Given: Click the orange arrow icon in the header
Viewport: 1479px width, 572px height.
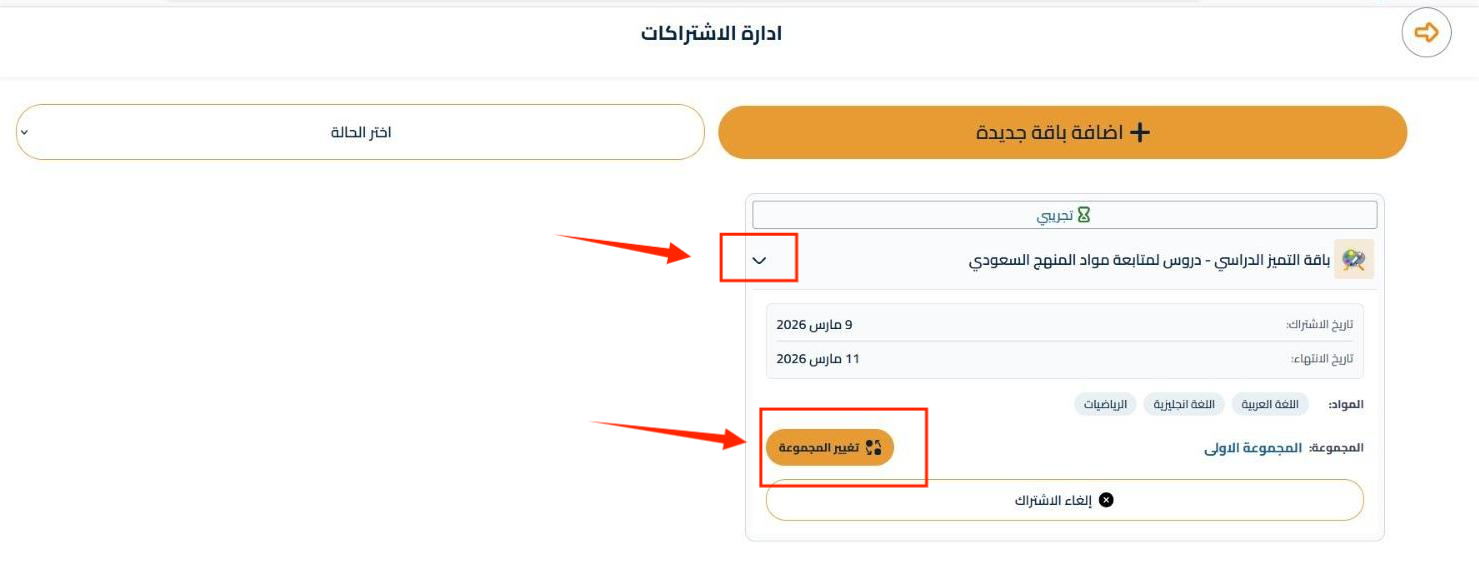Looking at the screenshot, I should 1427,33.
